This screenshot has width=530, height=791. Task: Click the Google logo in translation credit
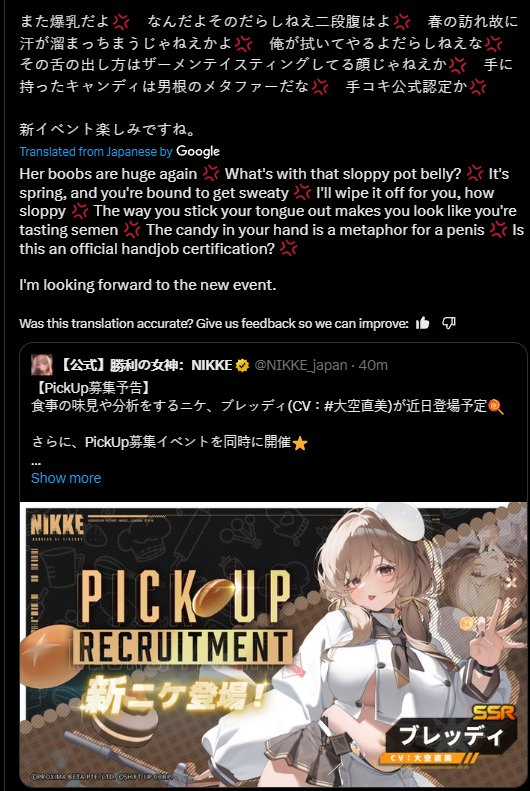click(198, 151)
